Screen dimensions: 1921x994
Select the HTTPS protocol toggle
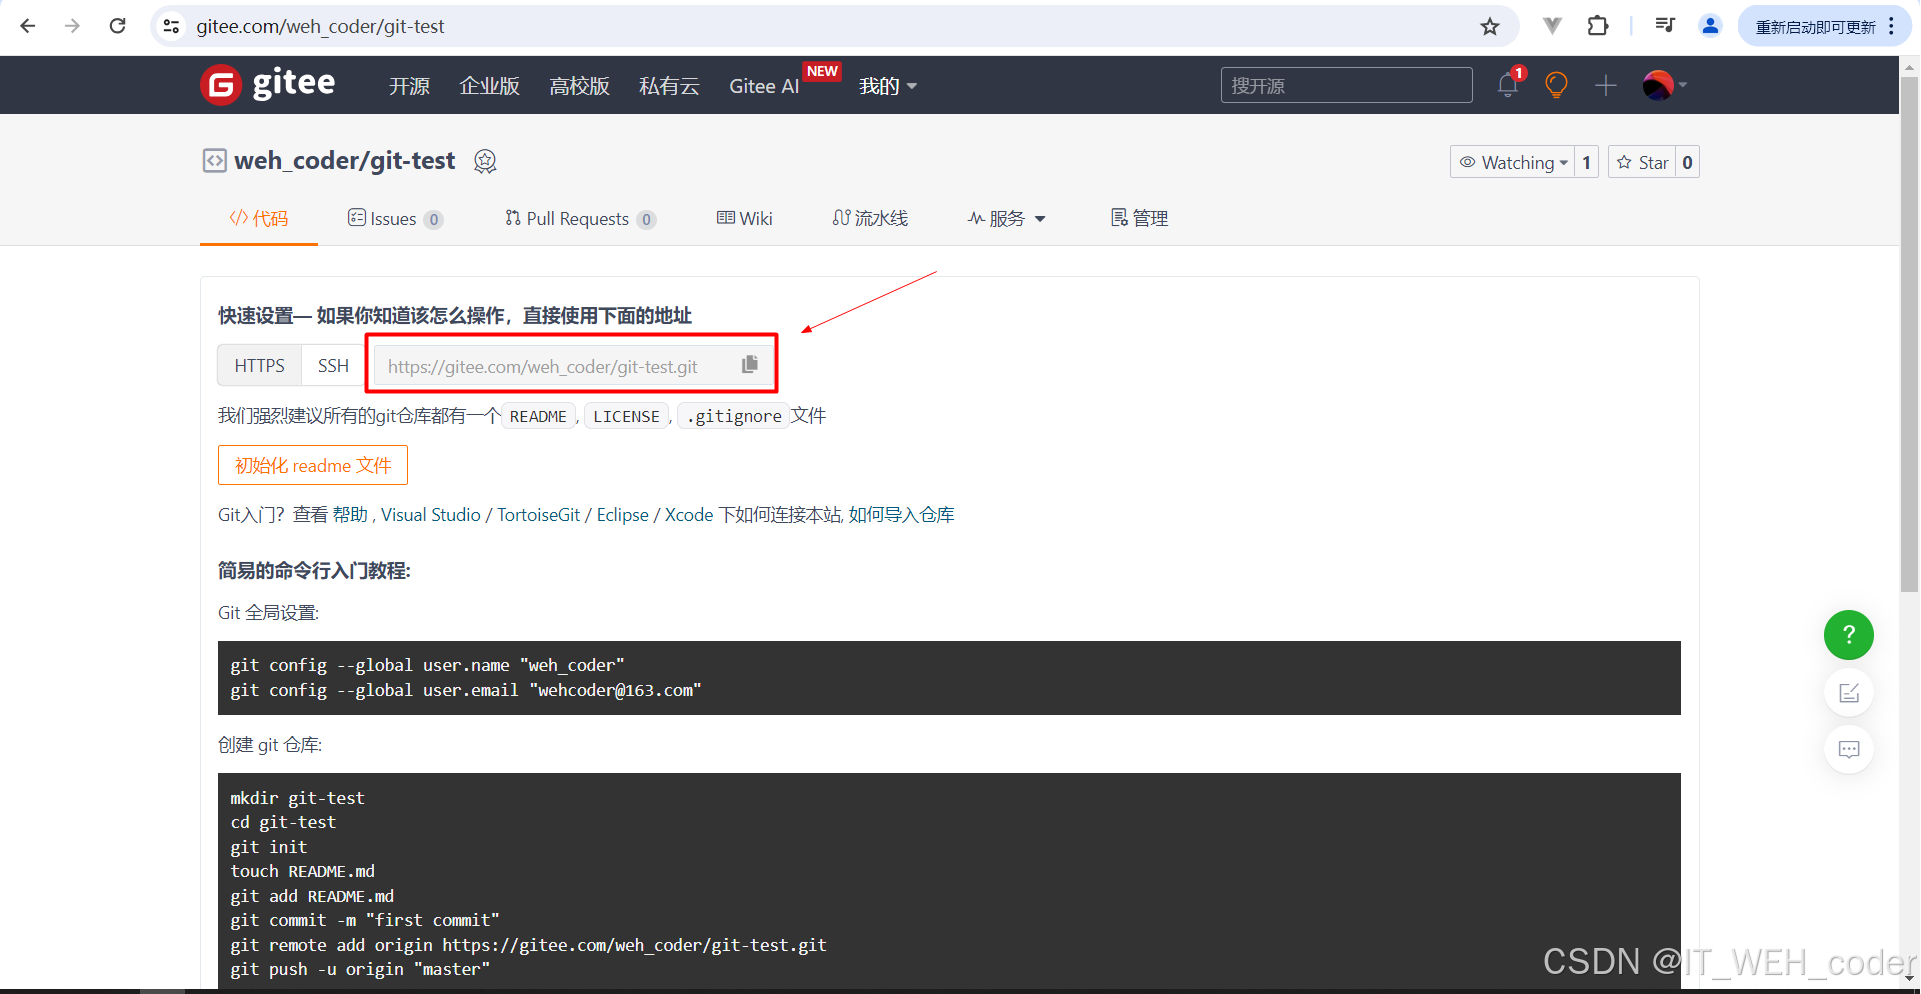[x=259, y=365]
